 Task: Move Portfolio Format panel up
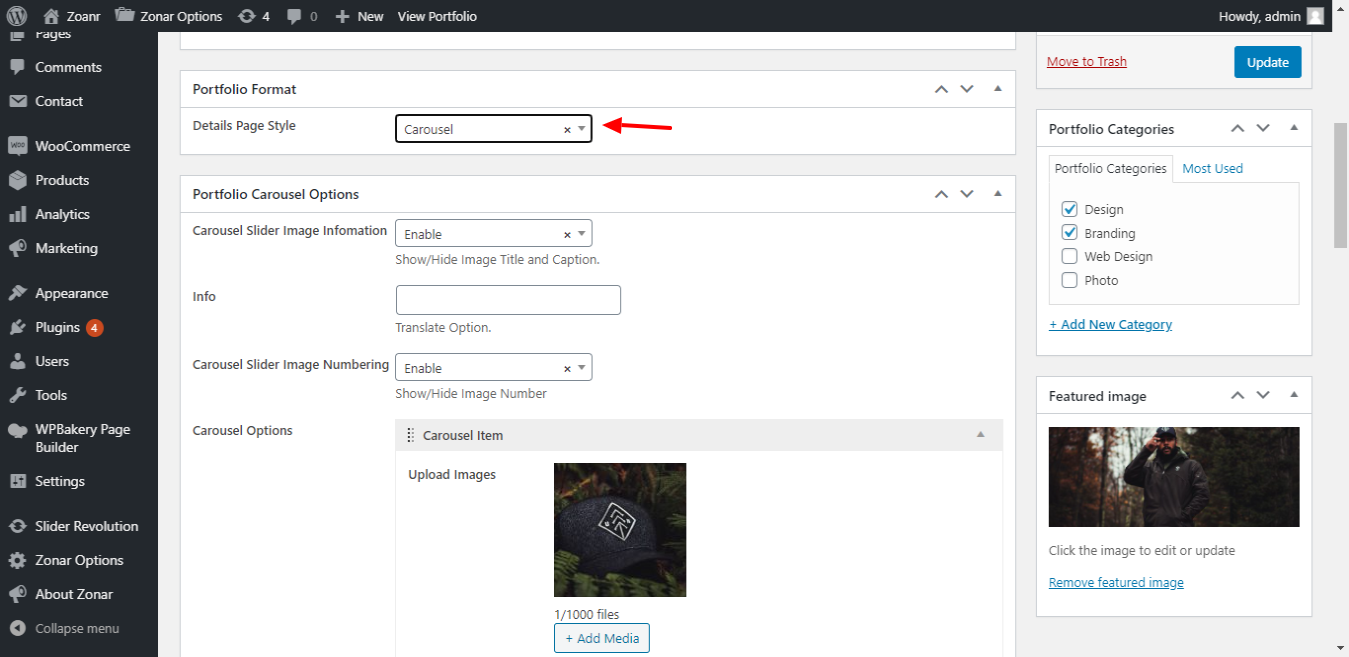(941, 89)
